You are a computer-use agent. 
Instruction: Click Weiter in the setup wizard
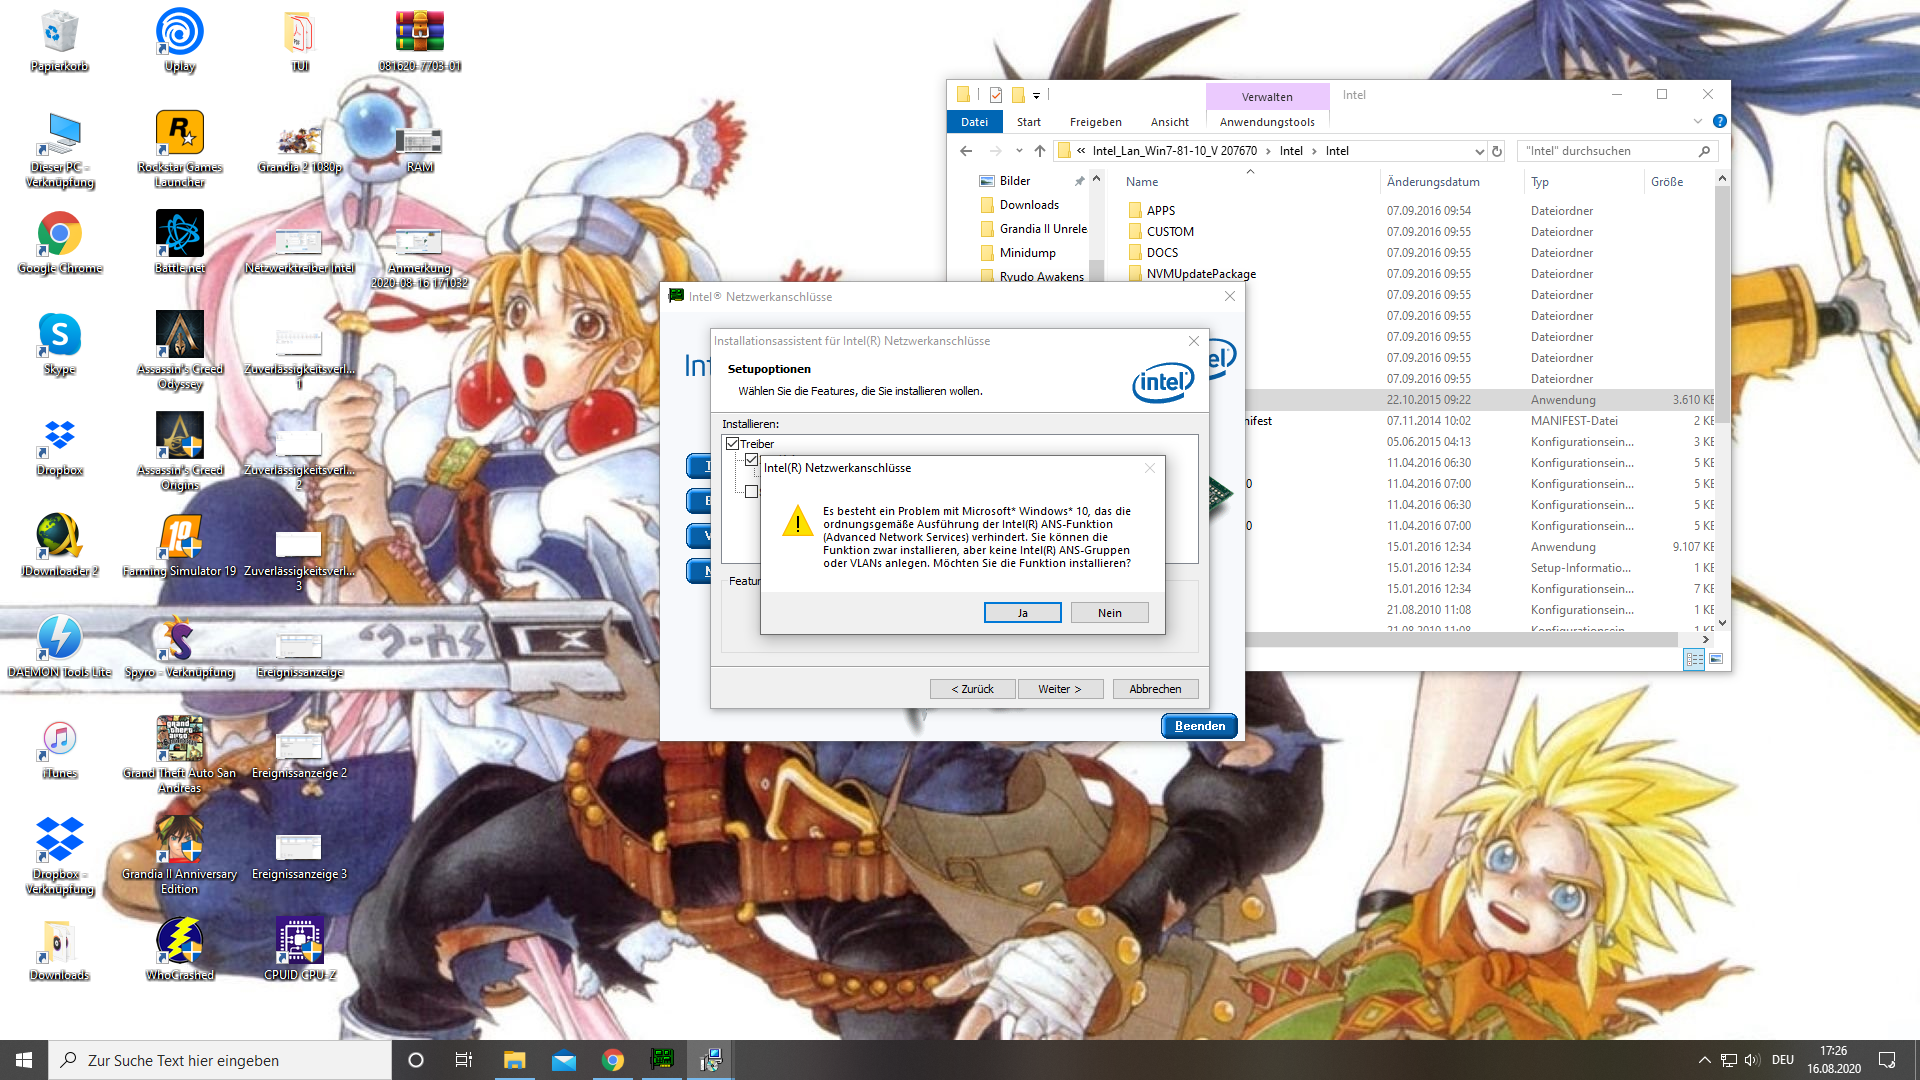tap(1060, 689)
